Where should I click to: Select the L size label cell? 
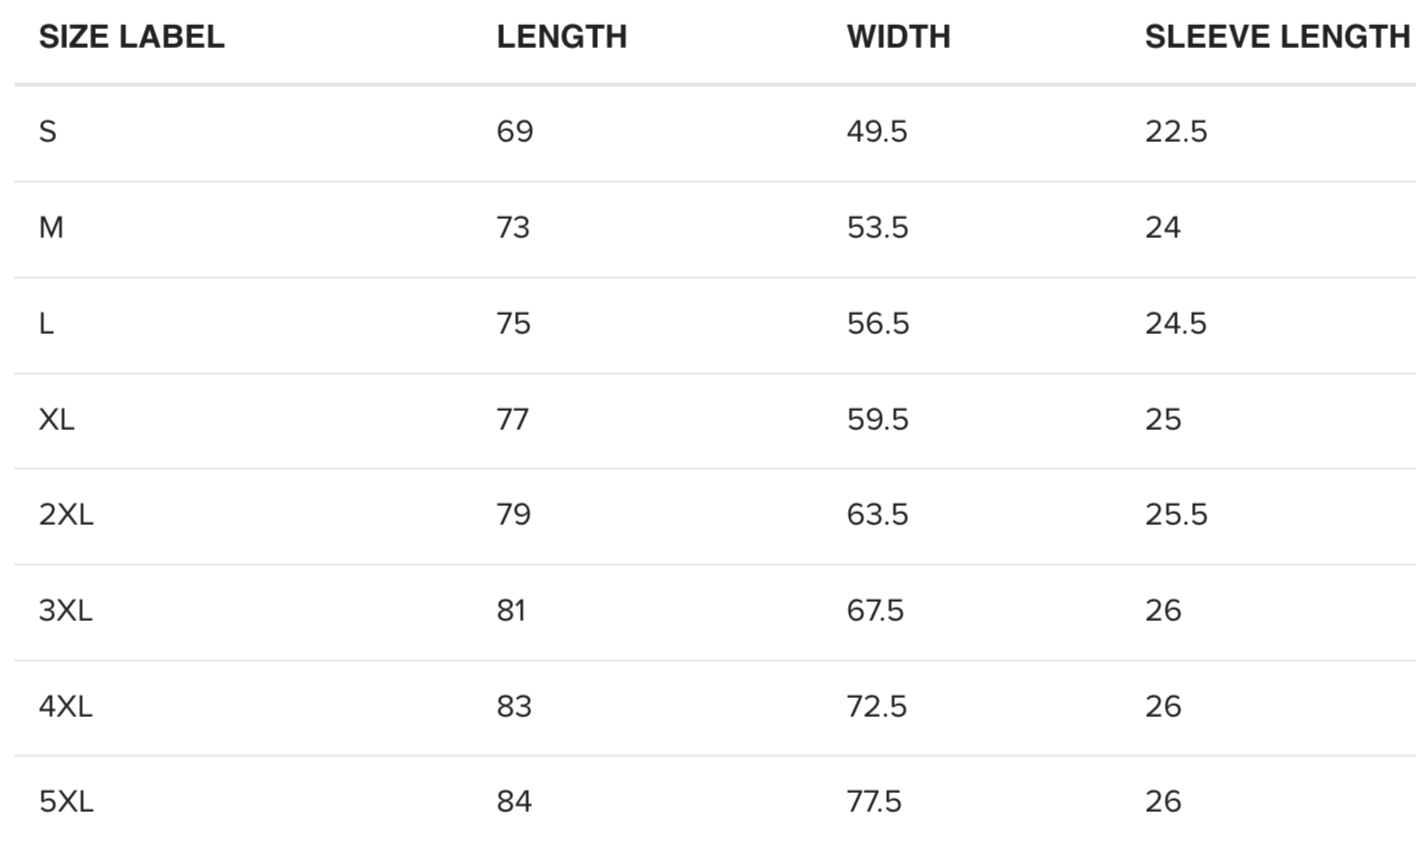pyautogui.click(x=46, y=323)
